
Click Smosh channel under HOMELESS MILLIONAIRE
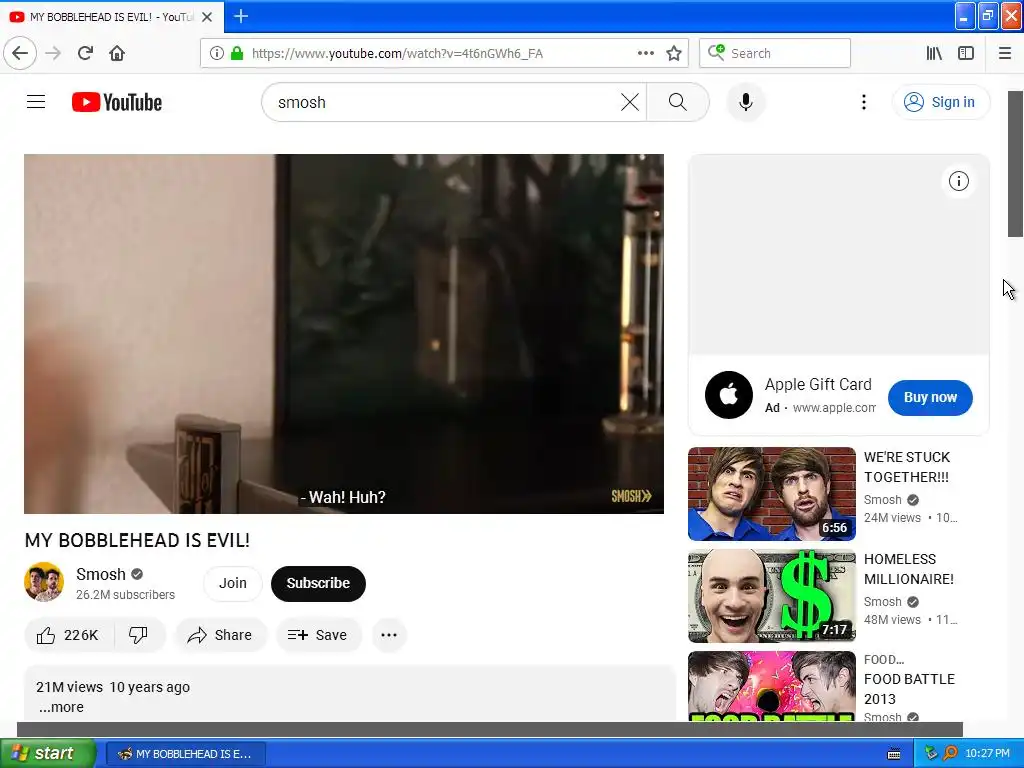[x=882, y=601]
